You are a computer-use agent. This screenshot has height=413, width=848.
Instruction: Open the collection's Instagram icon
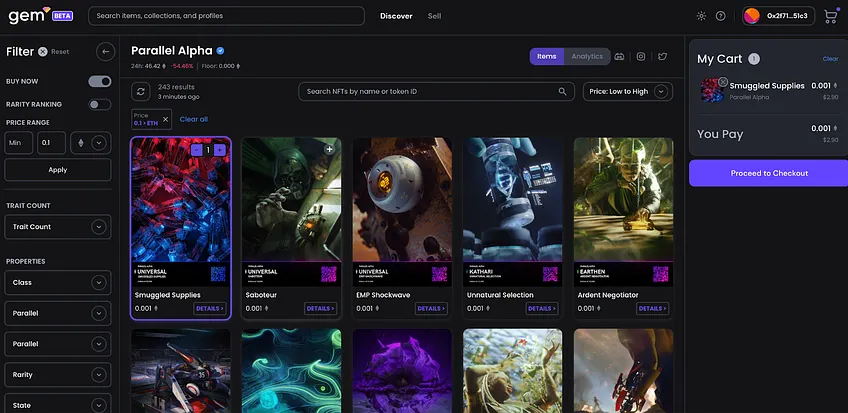pyautogui.click(x=641, y=56)
